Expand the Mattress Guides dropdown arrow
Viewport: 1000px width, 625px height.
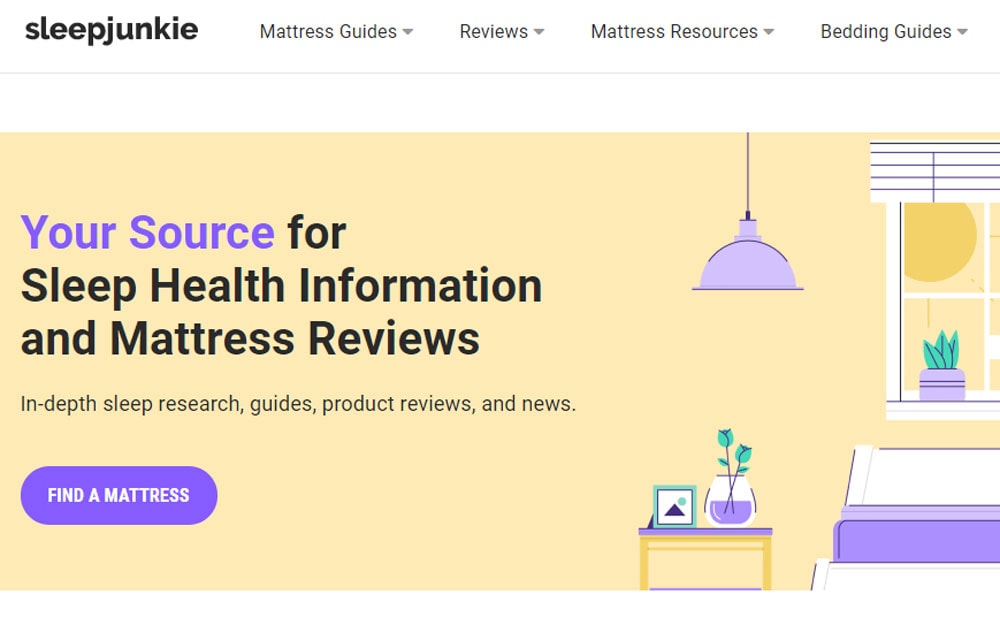click(408, 32)
